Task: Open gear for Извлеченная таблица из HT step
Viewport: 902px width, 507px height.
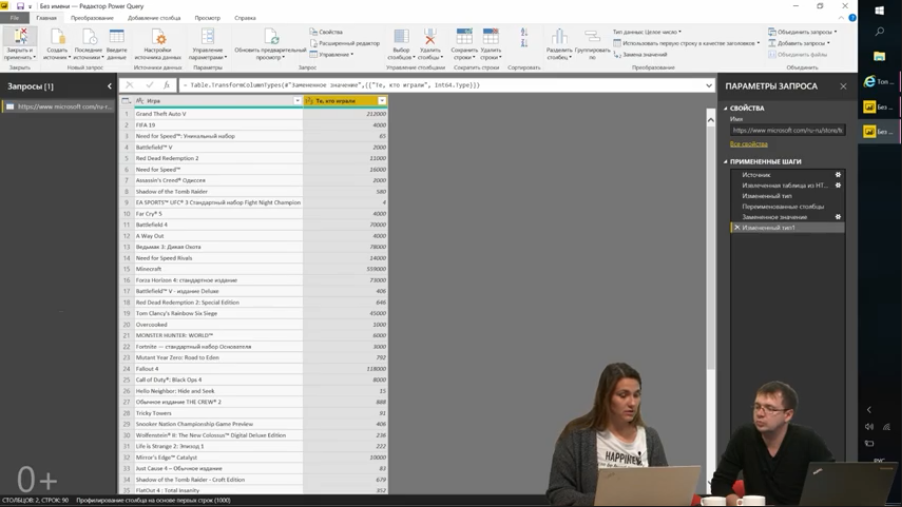Action: (838, 185)
